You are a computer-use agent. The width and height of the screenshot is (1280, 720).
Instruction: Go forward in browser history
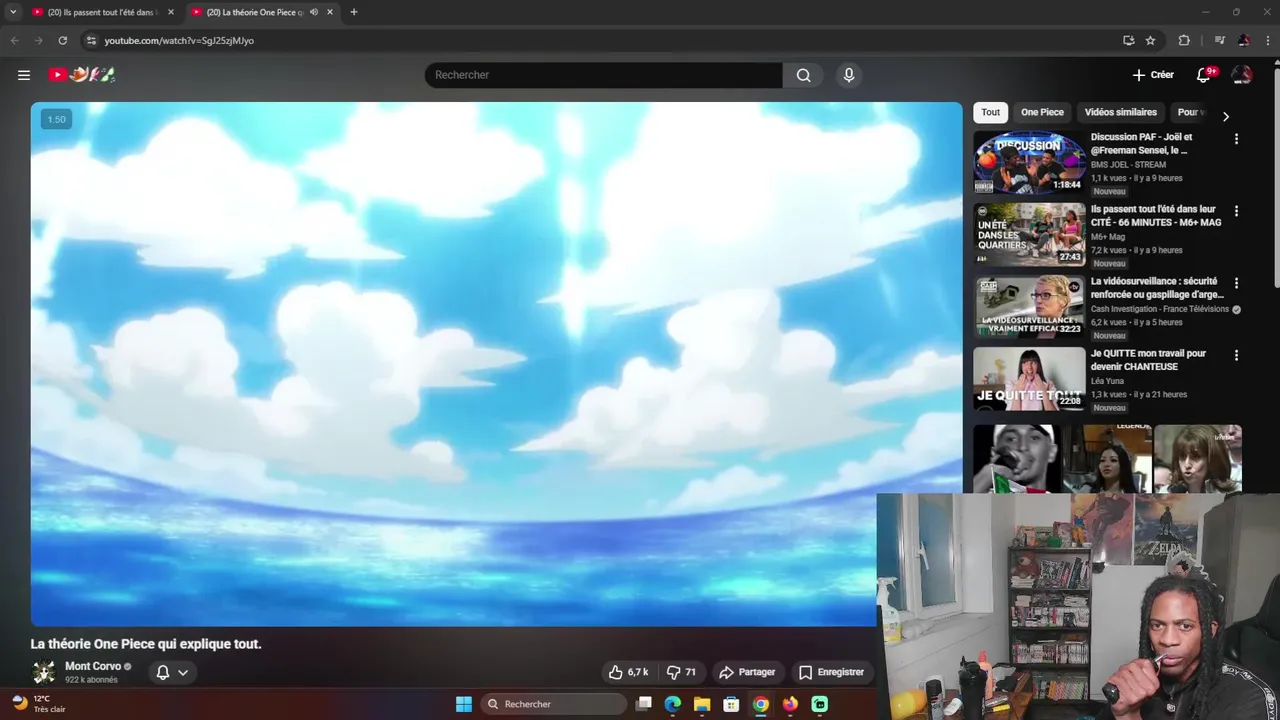pyautogui.click(x=38, y=40)
